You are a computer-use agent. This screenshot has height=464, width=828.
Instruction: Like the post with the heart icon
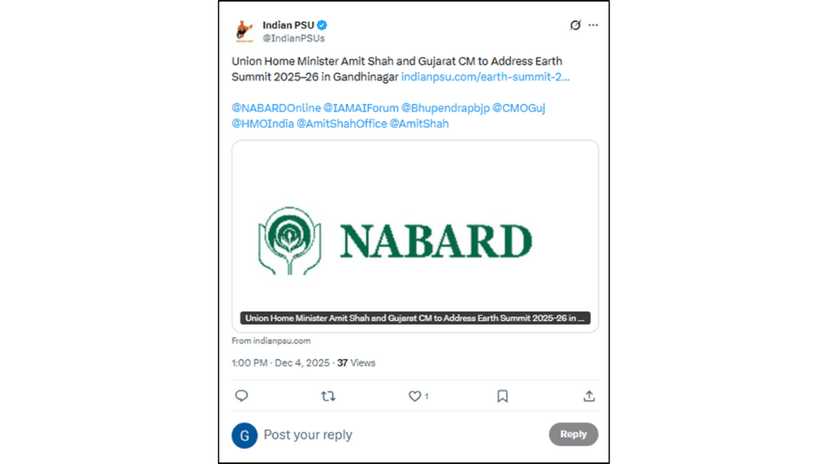click(x=415, y=396)
